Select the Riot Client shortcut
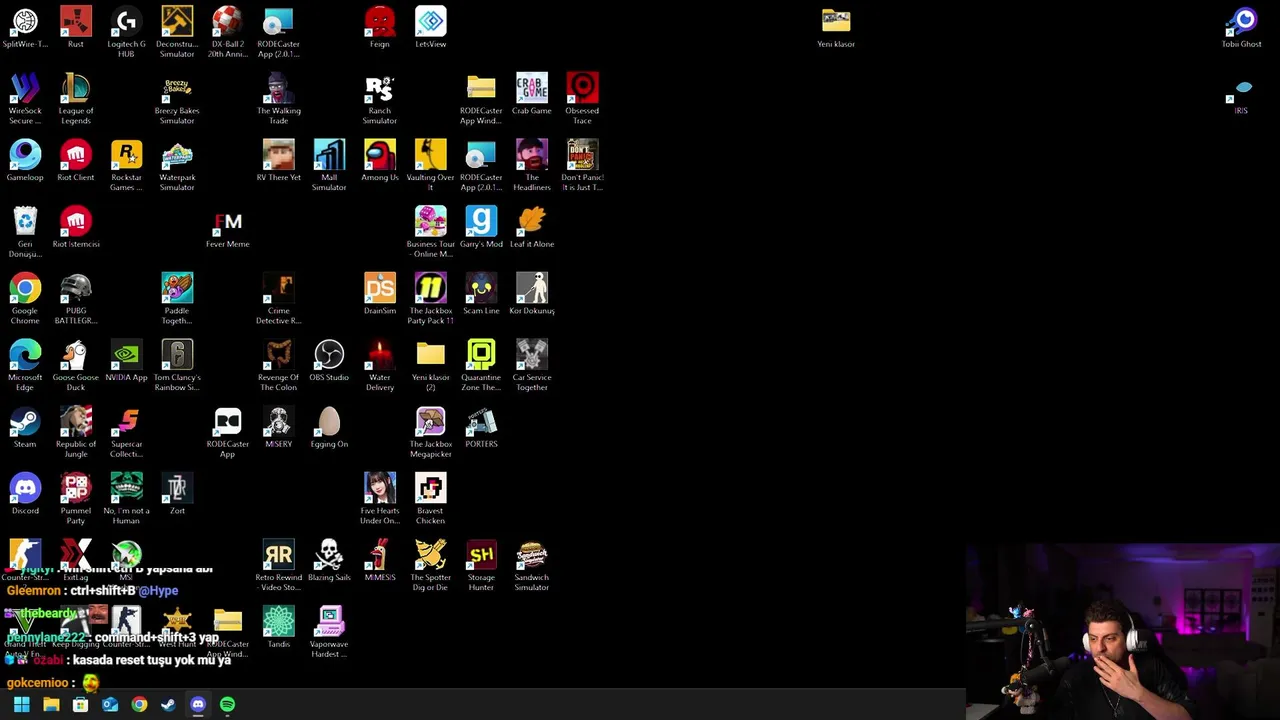Screen dimensions: 1280x720 [x=76, y=161]
